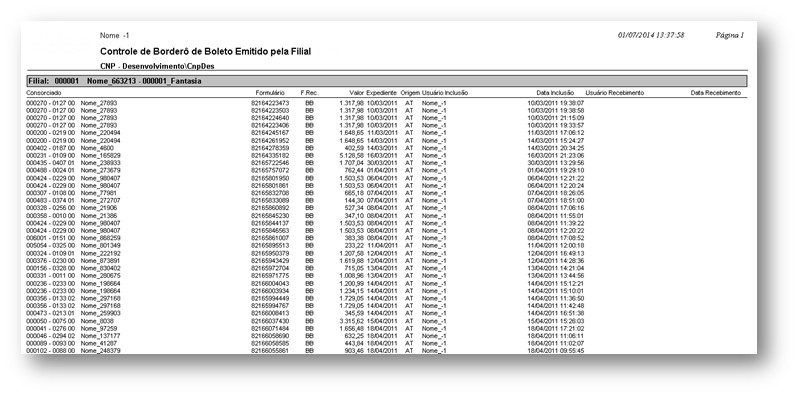The width and height of the screenshot is (799, 396).
Task: Select the valor 5.128,58
Action: tap(352, 155)
